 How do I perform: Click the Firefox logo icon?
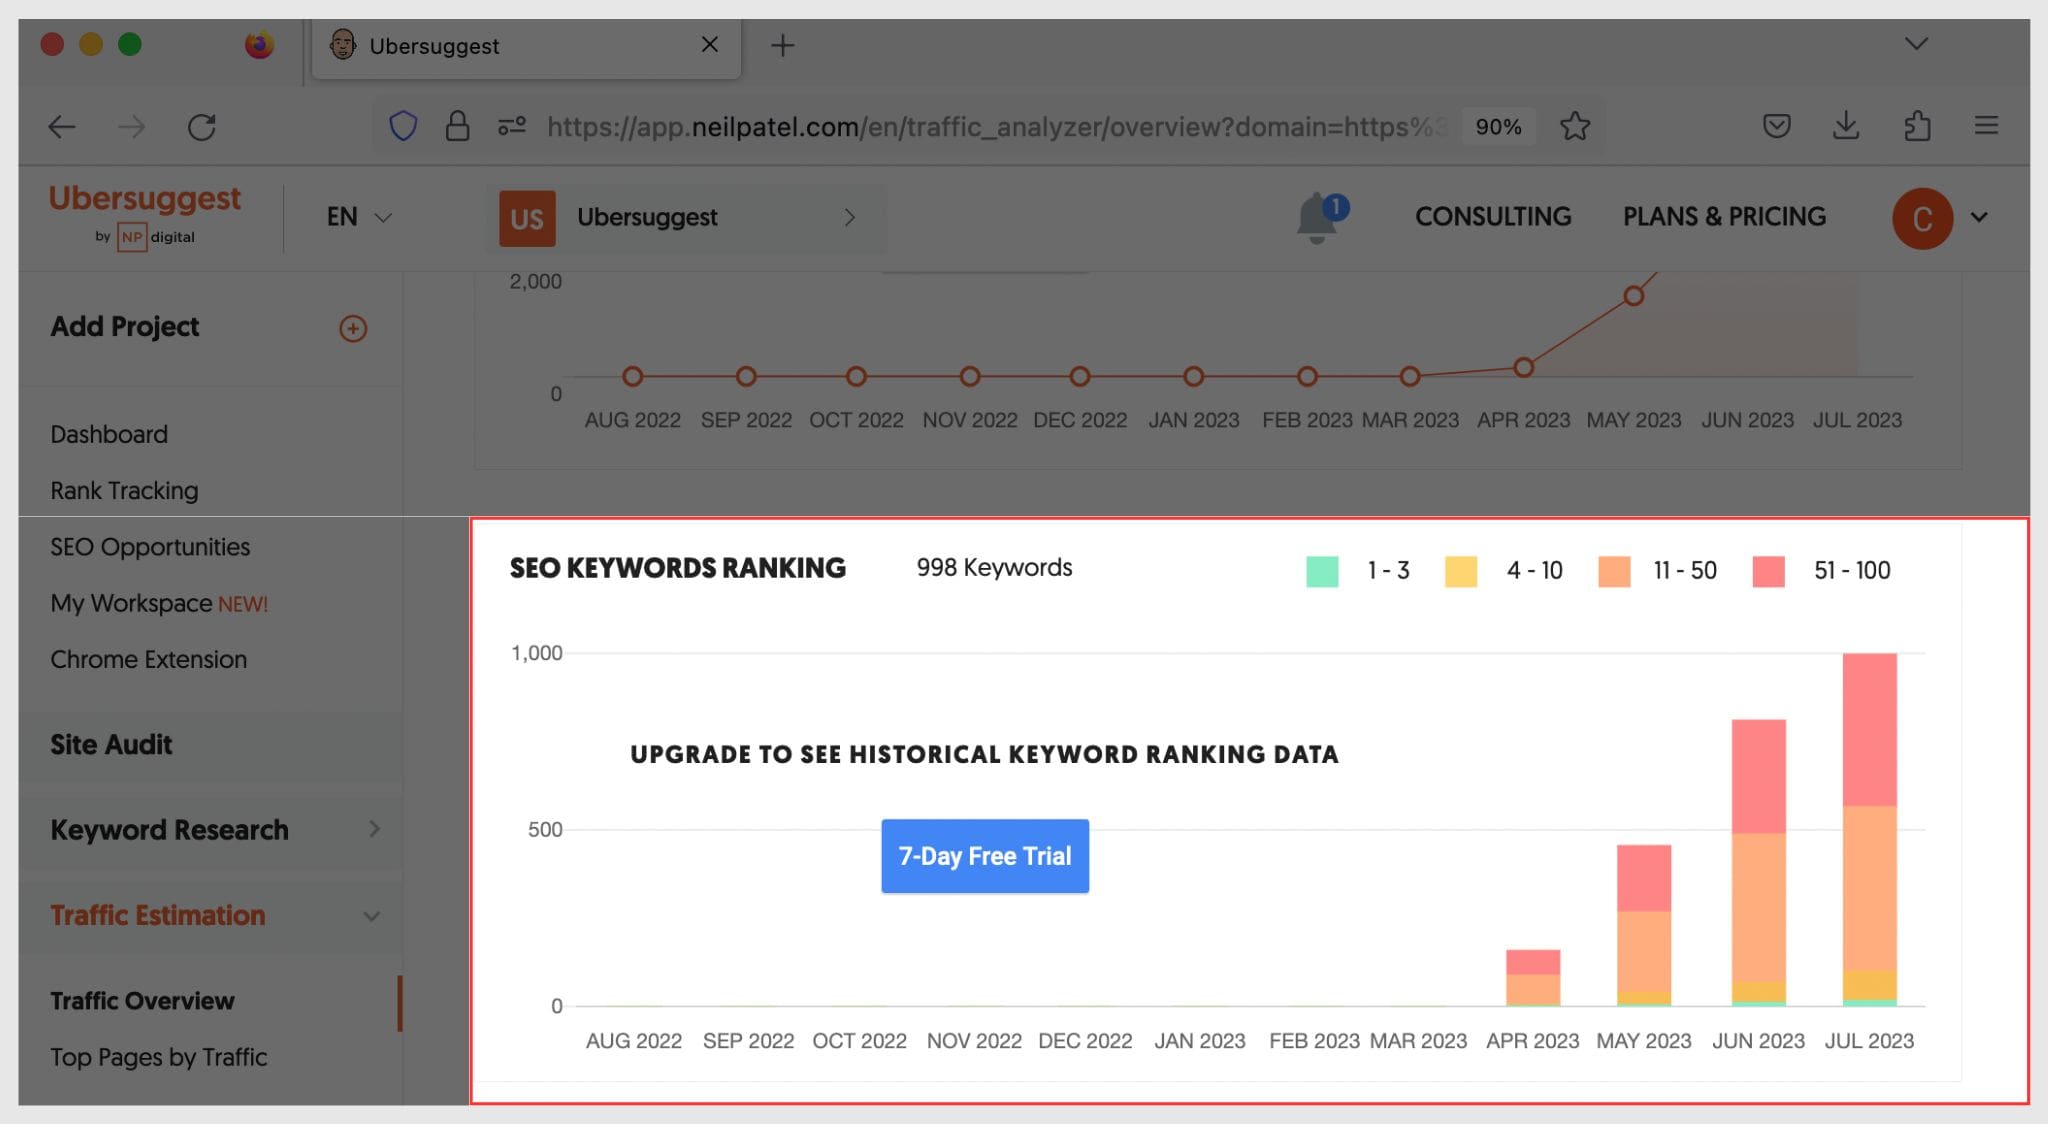[259, 45]
